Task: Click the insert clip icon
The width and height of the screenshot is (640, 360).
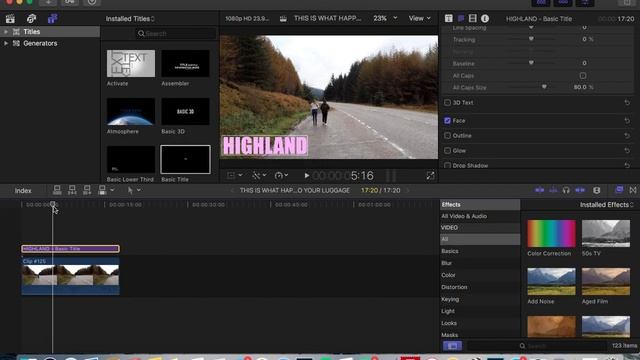Action: (x=72, y=190)
